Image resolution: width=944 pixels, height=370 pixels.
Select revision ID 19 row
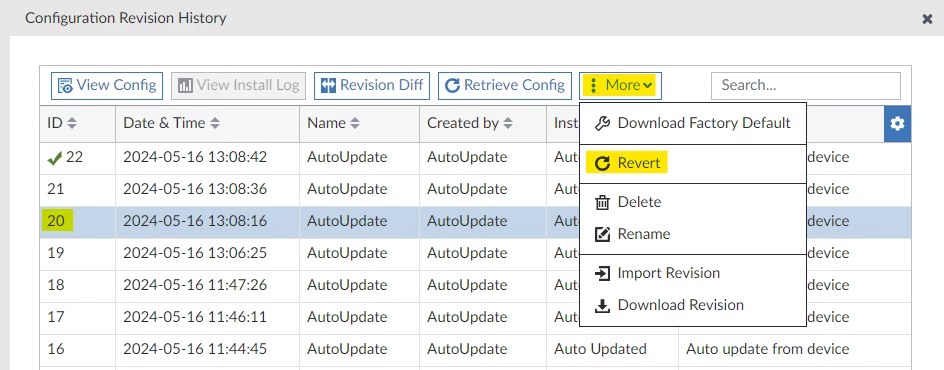[x=475, y=253]
